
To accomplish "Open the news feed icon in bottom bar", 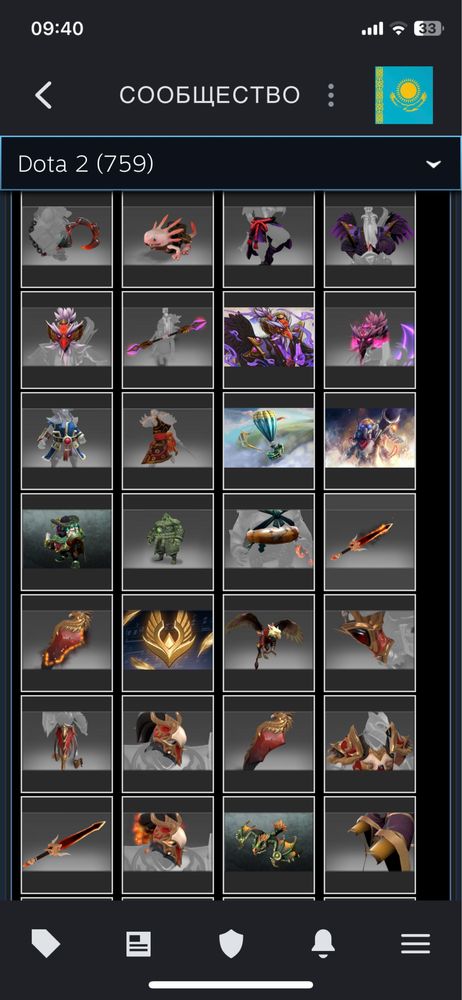I will click(x=138, y=943).
